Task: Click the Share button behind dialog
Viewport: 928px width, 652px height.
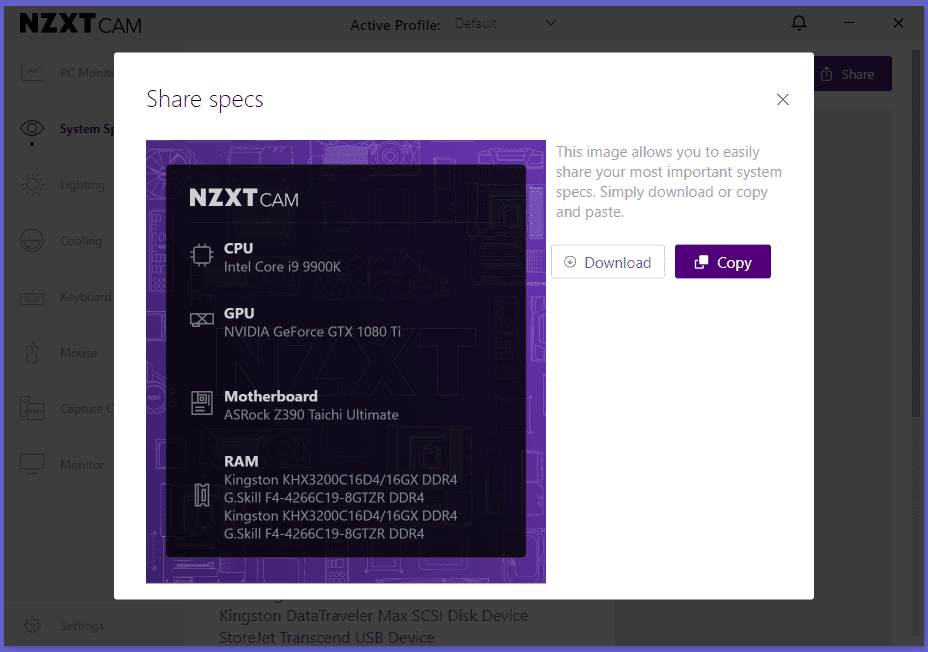Action: [853, 74]
